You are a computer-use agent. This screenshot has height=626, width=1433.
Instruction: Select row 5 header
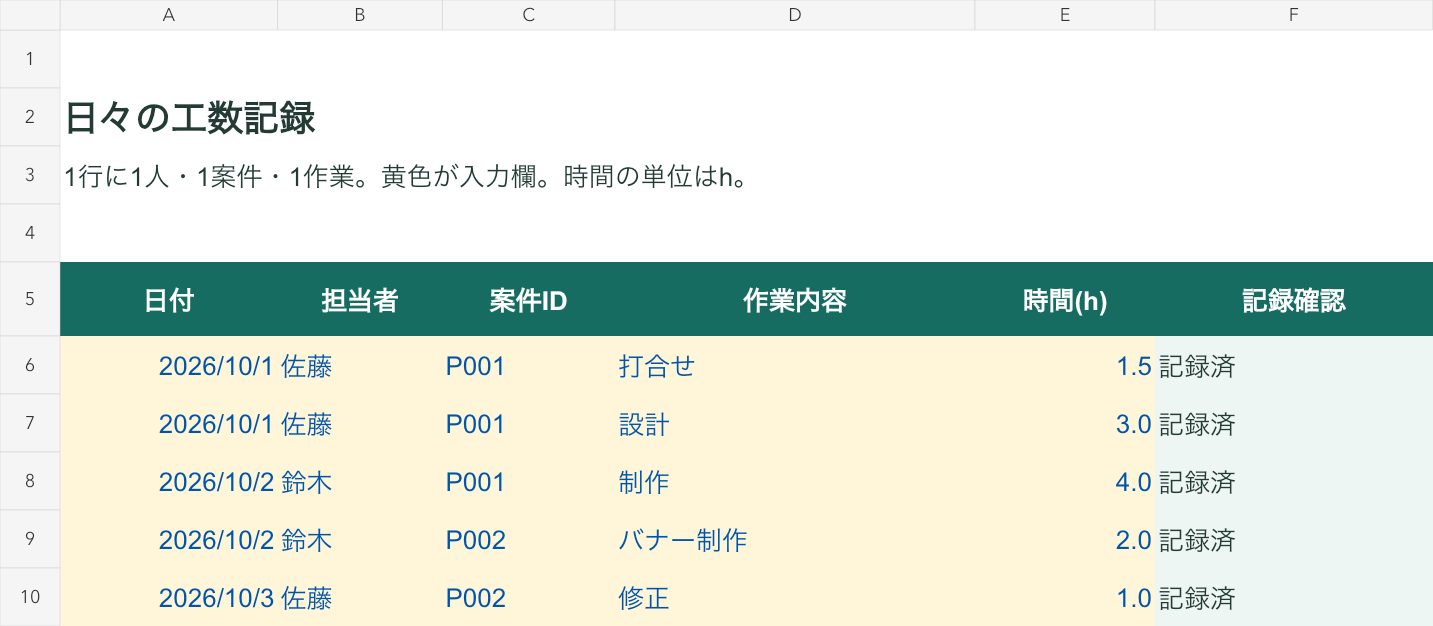point(30,299)
